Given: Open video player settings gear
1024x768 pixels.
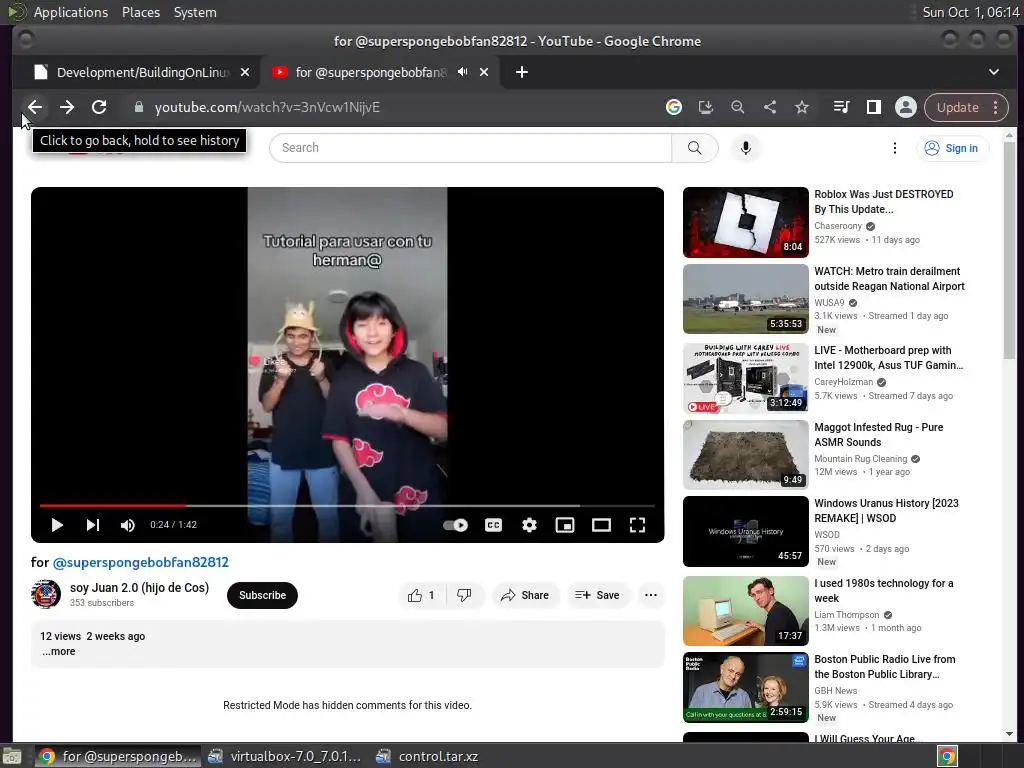Looking at the screenshot, I should [x=530, y=525].
